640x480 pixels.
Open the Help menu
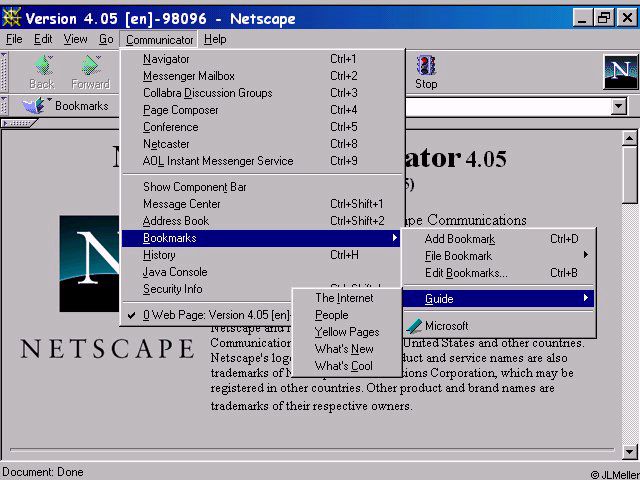[x=215, y=39]
